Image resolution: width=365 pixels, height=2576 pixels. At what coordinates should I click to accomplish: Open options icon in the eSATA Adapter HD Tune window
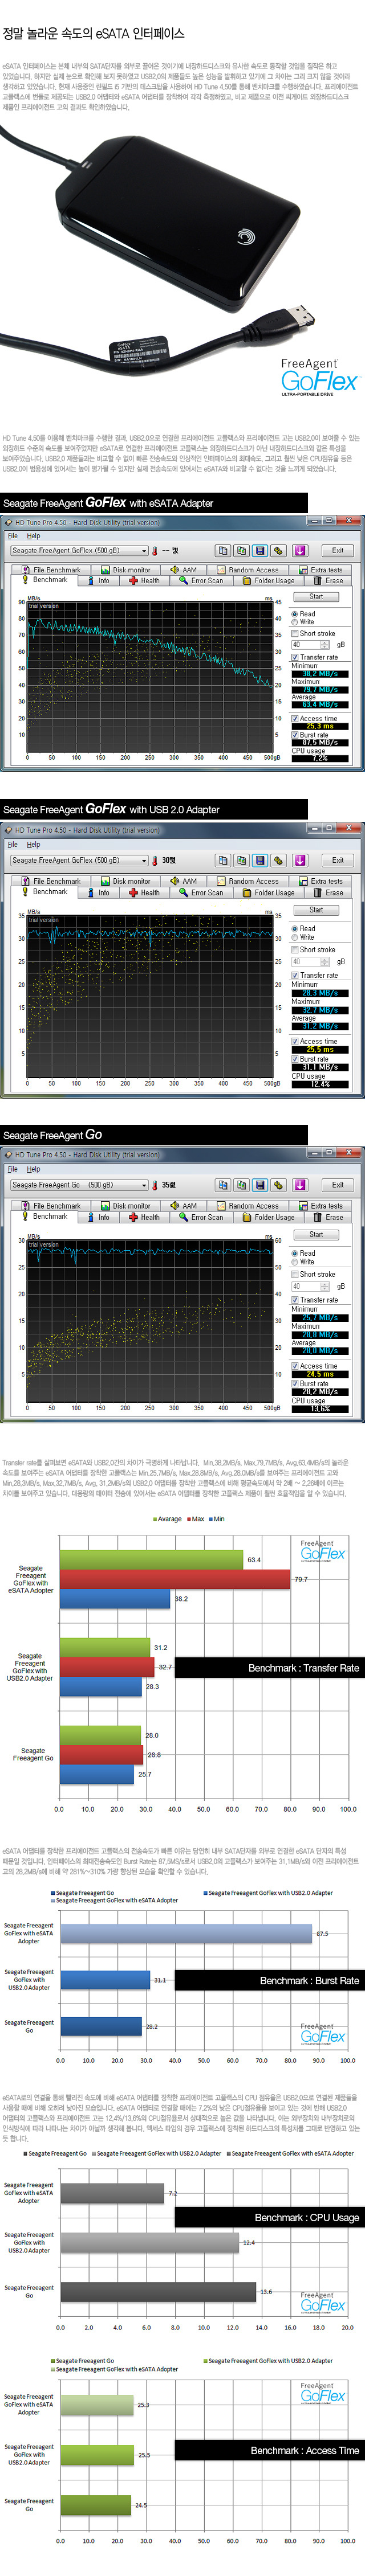pyautogui.click(x=279, y=550)
